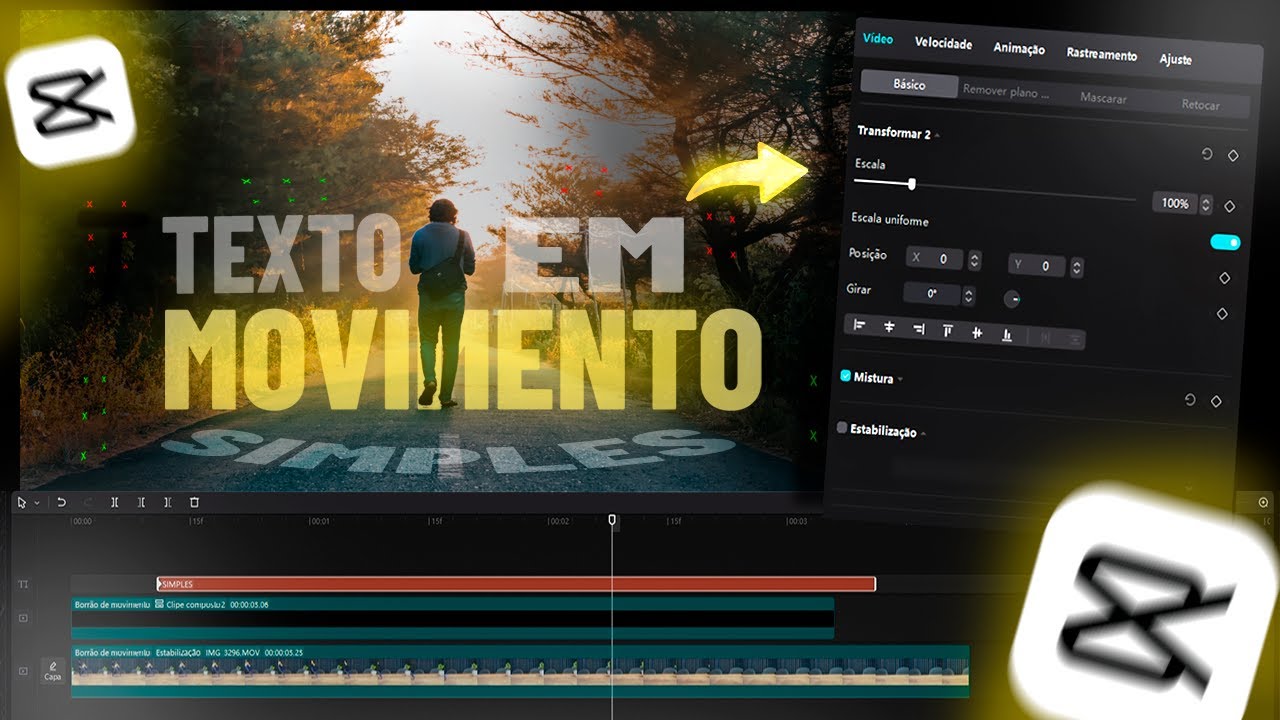Click the Capa cover button
This screenshot has height=720, width=1280.
pos(53,670)
